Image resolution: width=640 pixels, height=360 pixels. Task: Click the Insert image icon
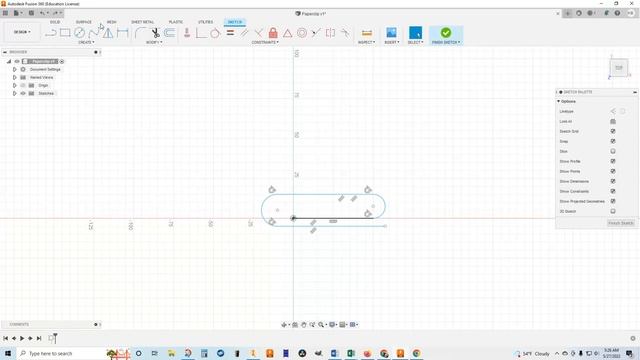coord(391,33)
